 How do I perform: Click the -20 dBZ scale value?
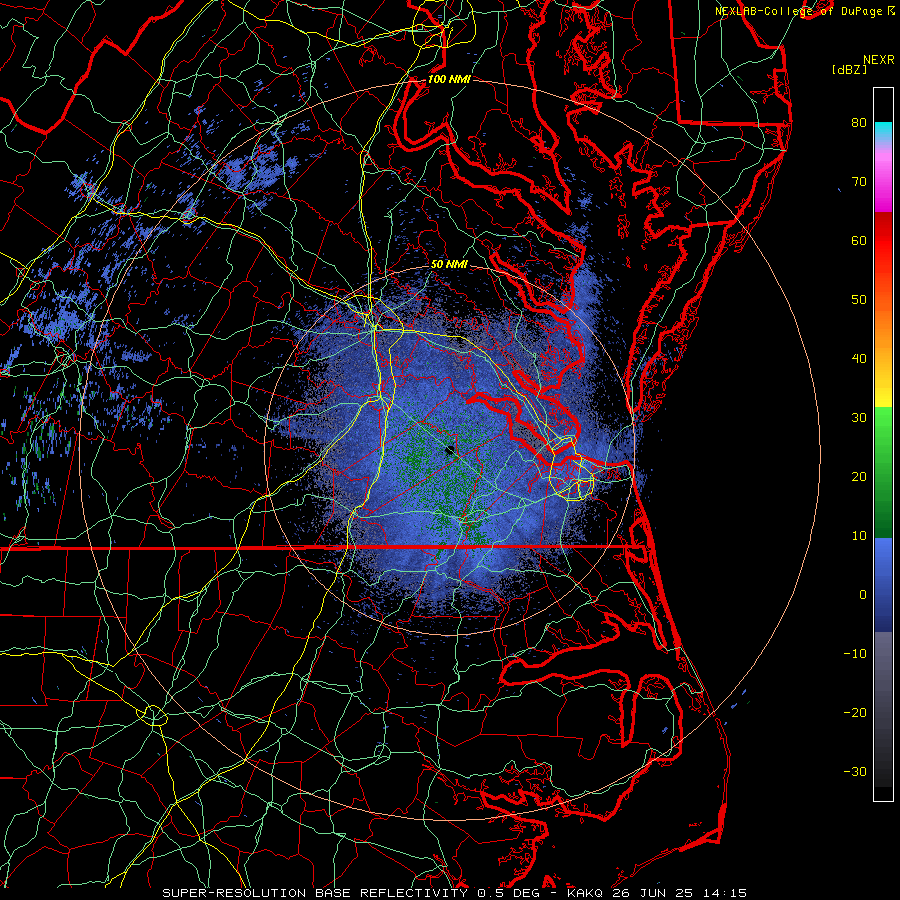tap(855, 713)
